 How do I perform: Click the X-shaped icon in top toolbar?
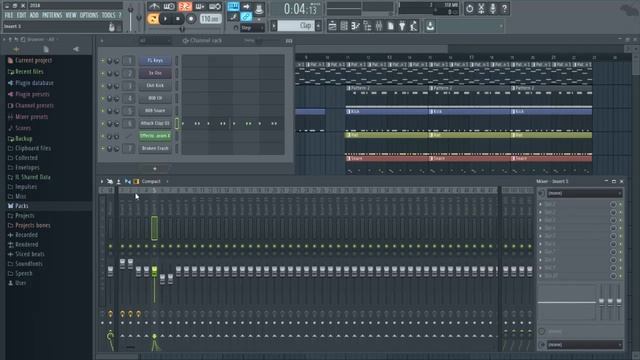(481, 8)
